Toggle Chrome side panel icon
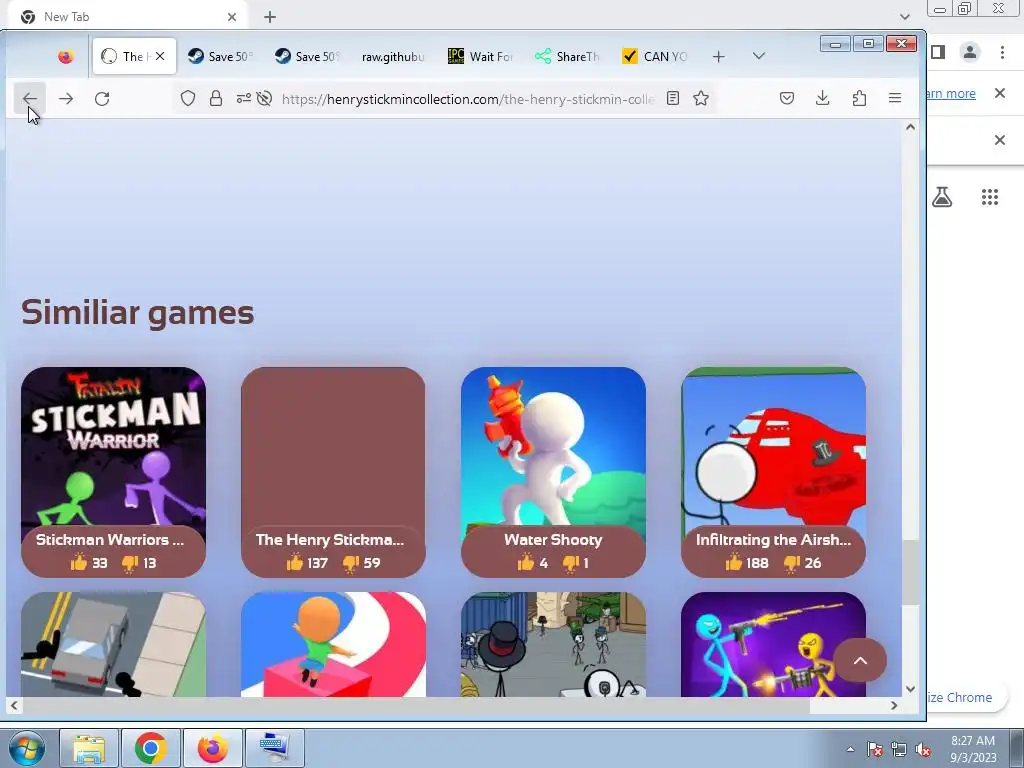Viewport: 1024px width, 768px height. coord(938,52)
